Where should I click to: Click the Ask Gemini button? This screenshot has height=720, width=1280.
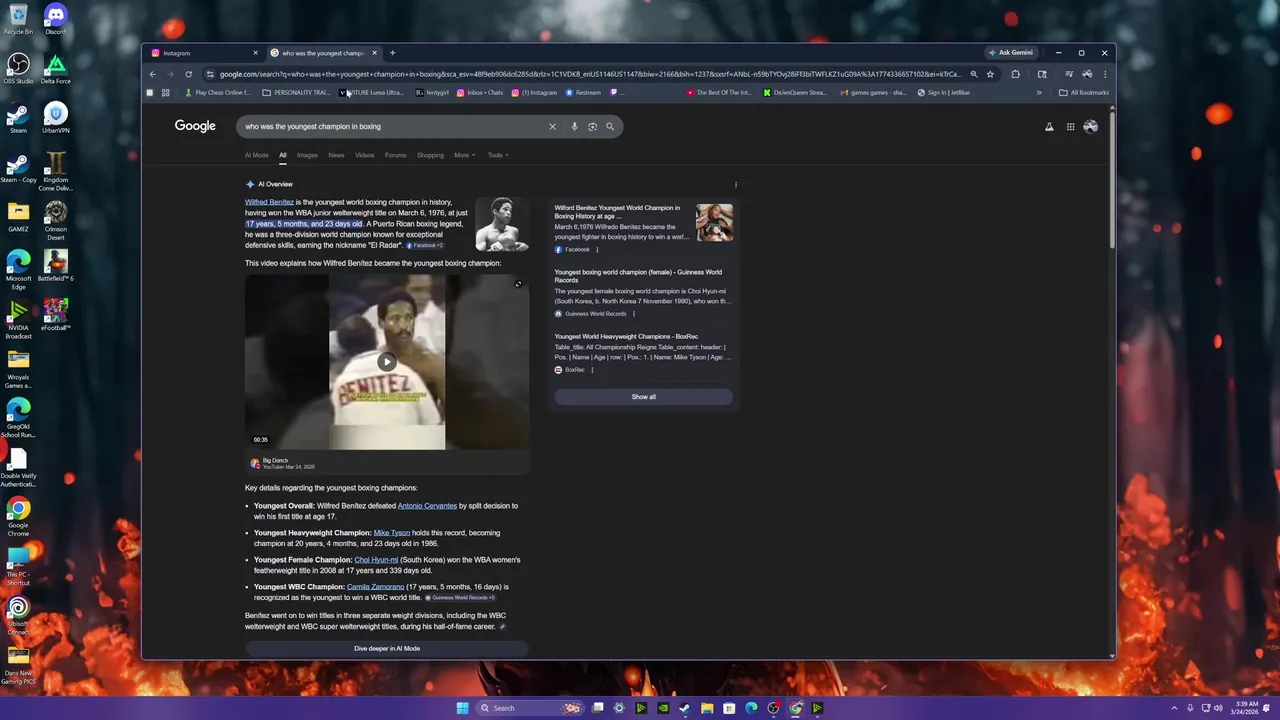click(1011, 53)
